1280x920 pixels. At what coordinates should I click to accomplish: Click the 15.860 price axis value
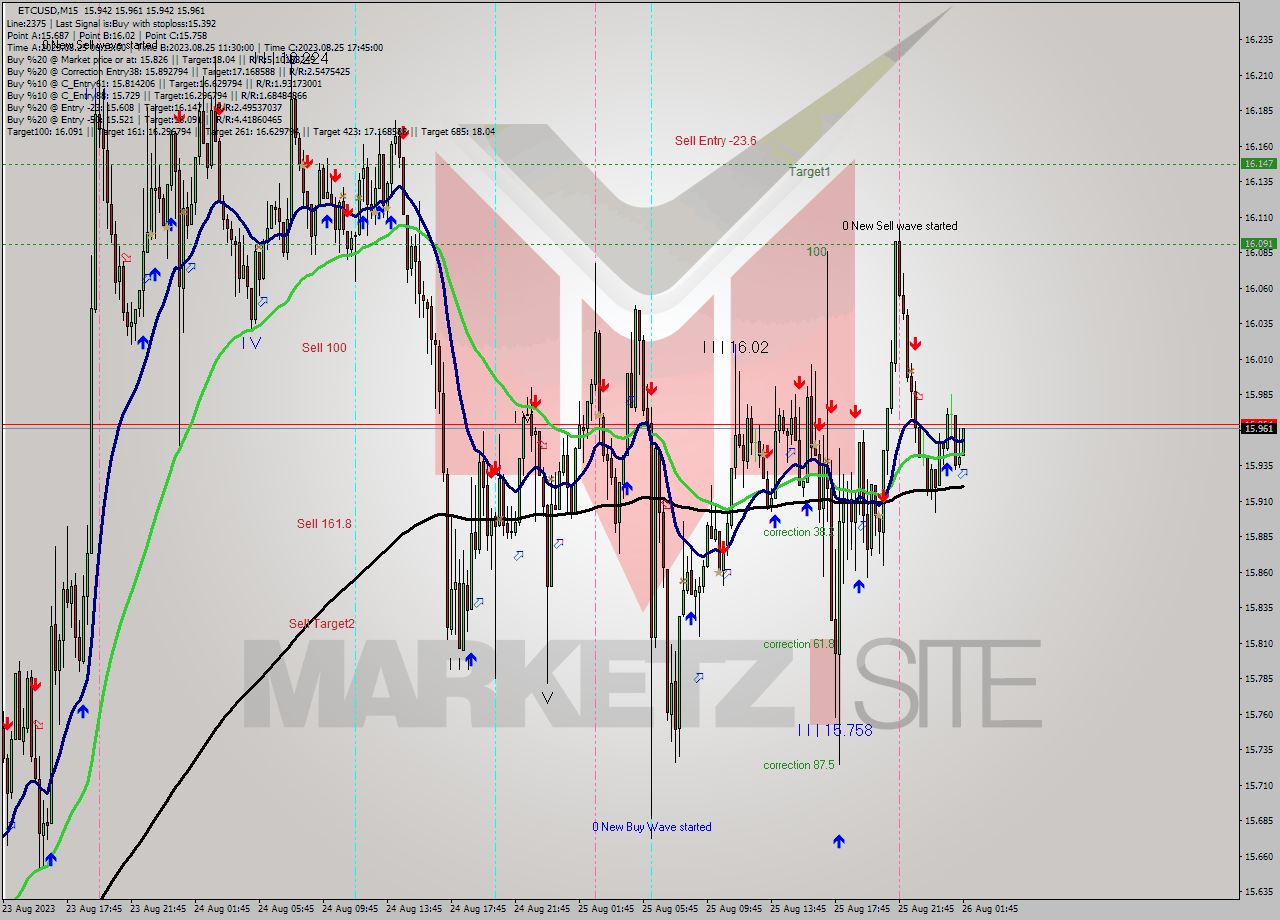pos(1258,572)
